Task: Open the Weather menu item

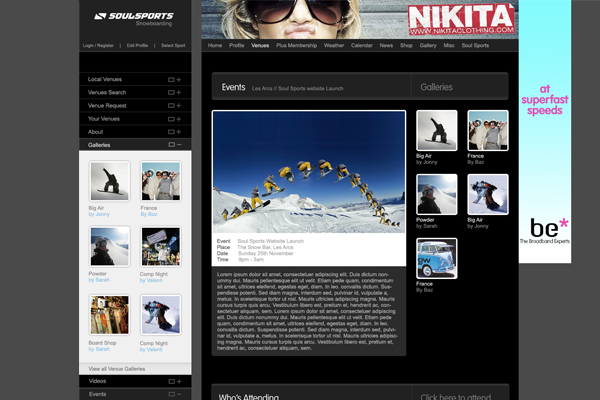Action: (x=334, y=46)
